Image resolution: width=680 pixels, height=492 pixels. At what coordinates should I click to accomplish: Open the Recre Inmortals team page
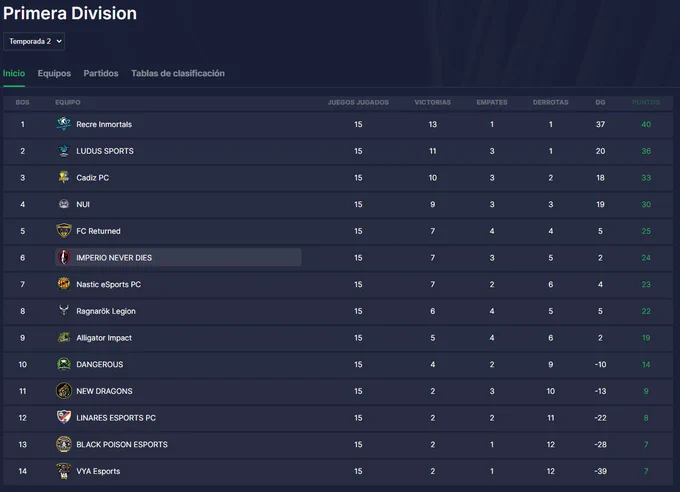104,125
